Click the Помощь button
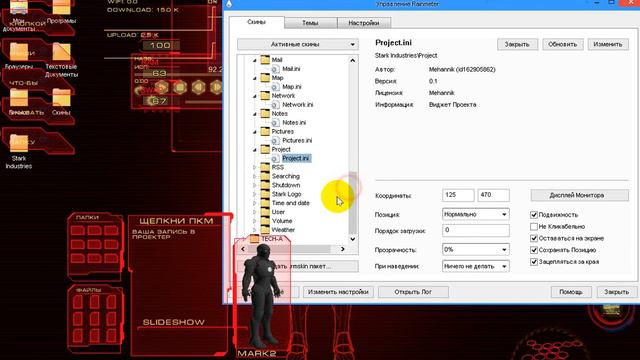640x360 pixels. coord(571,292)
